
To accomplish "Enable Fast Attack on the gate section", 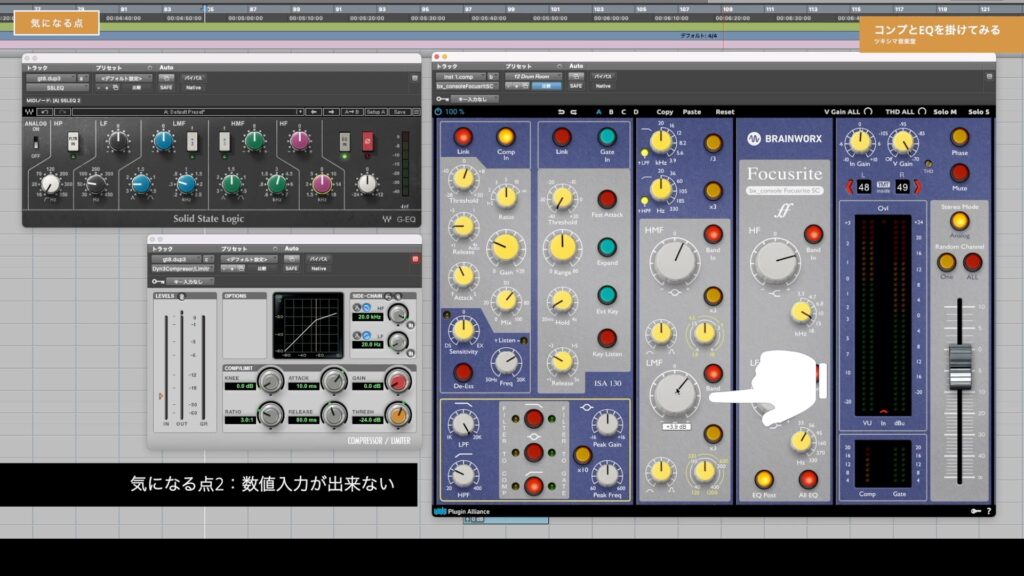I will 607,199.
